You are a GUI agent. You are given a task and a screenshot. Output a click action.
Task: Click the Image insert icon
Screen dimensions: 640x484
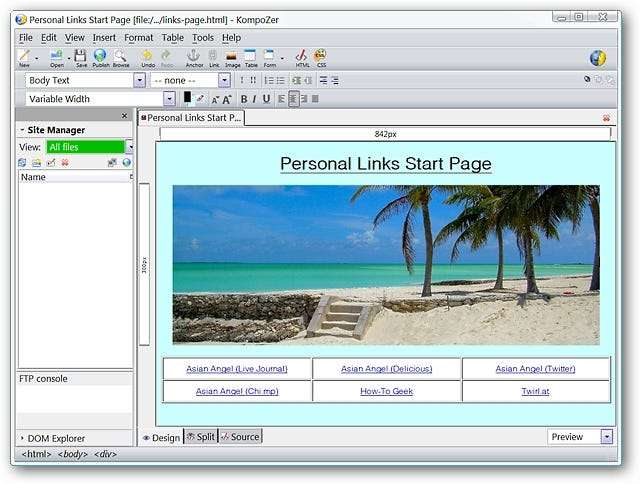tap(231, 57)
